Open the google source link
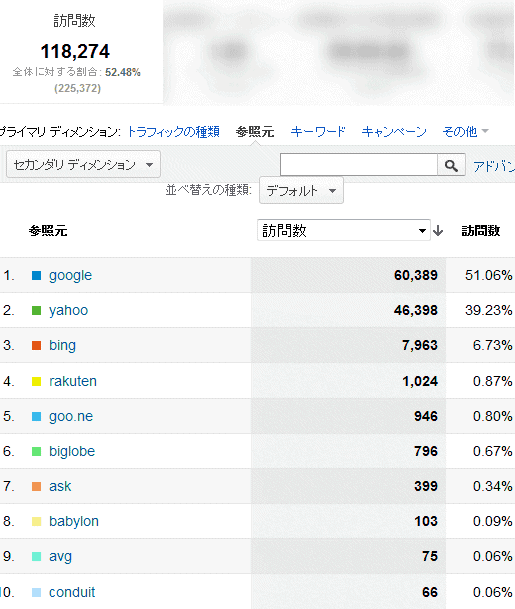This screenshot has width=515, height=609. [70, 275]
